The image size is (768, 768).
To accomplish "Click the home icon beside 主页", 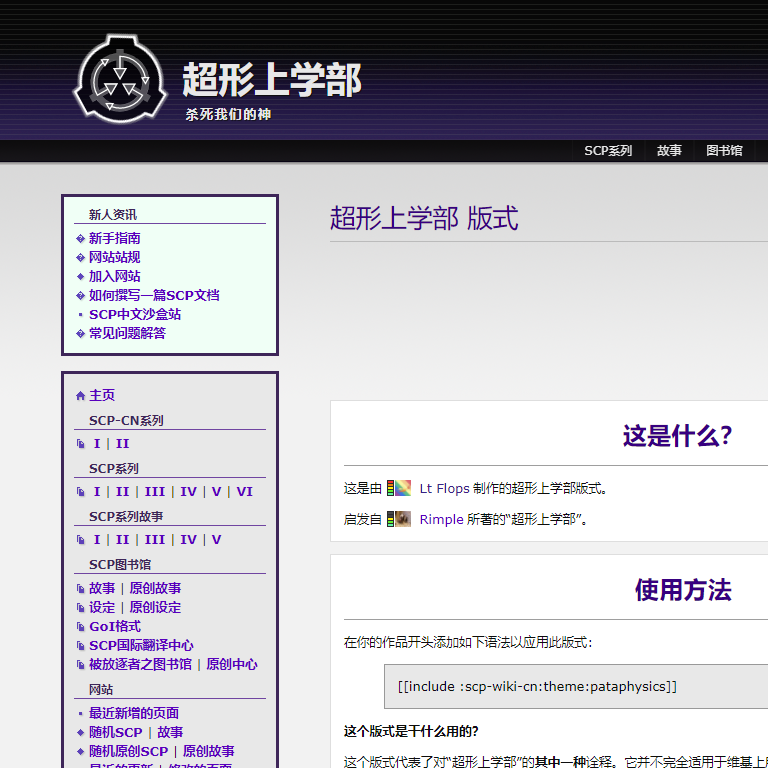I will click(80, 396).
